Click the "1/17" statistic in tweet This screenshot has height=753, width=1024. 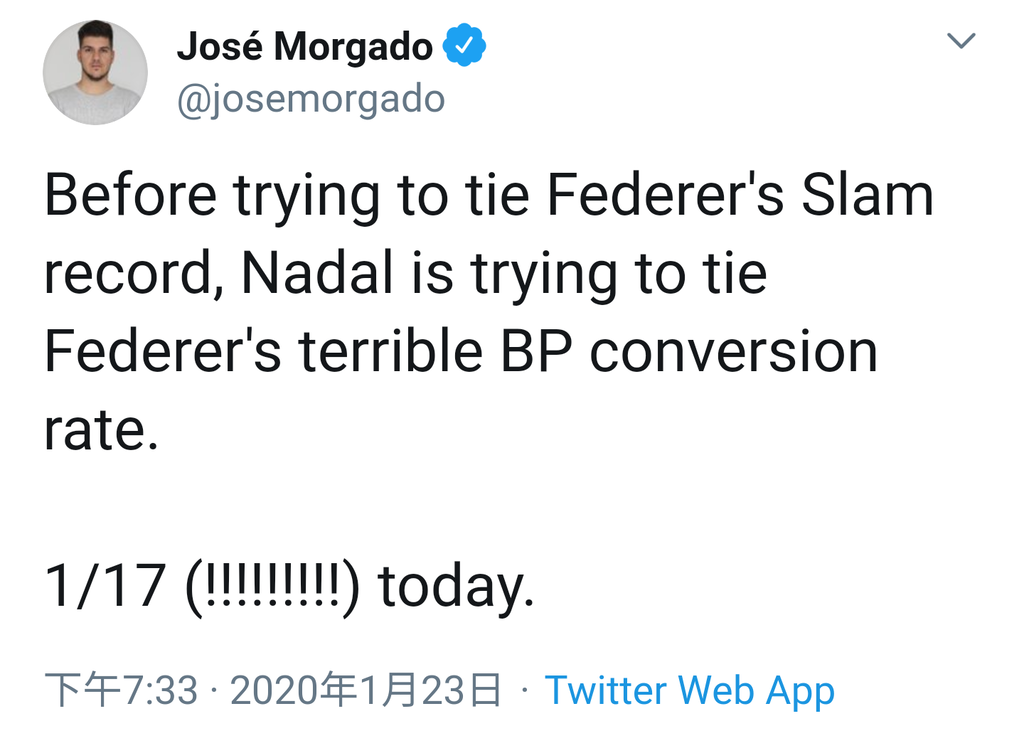104,586
